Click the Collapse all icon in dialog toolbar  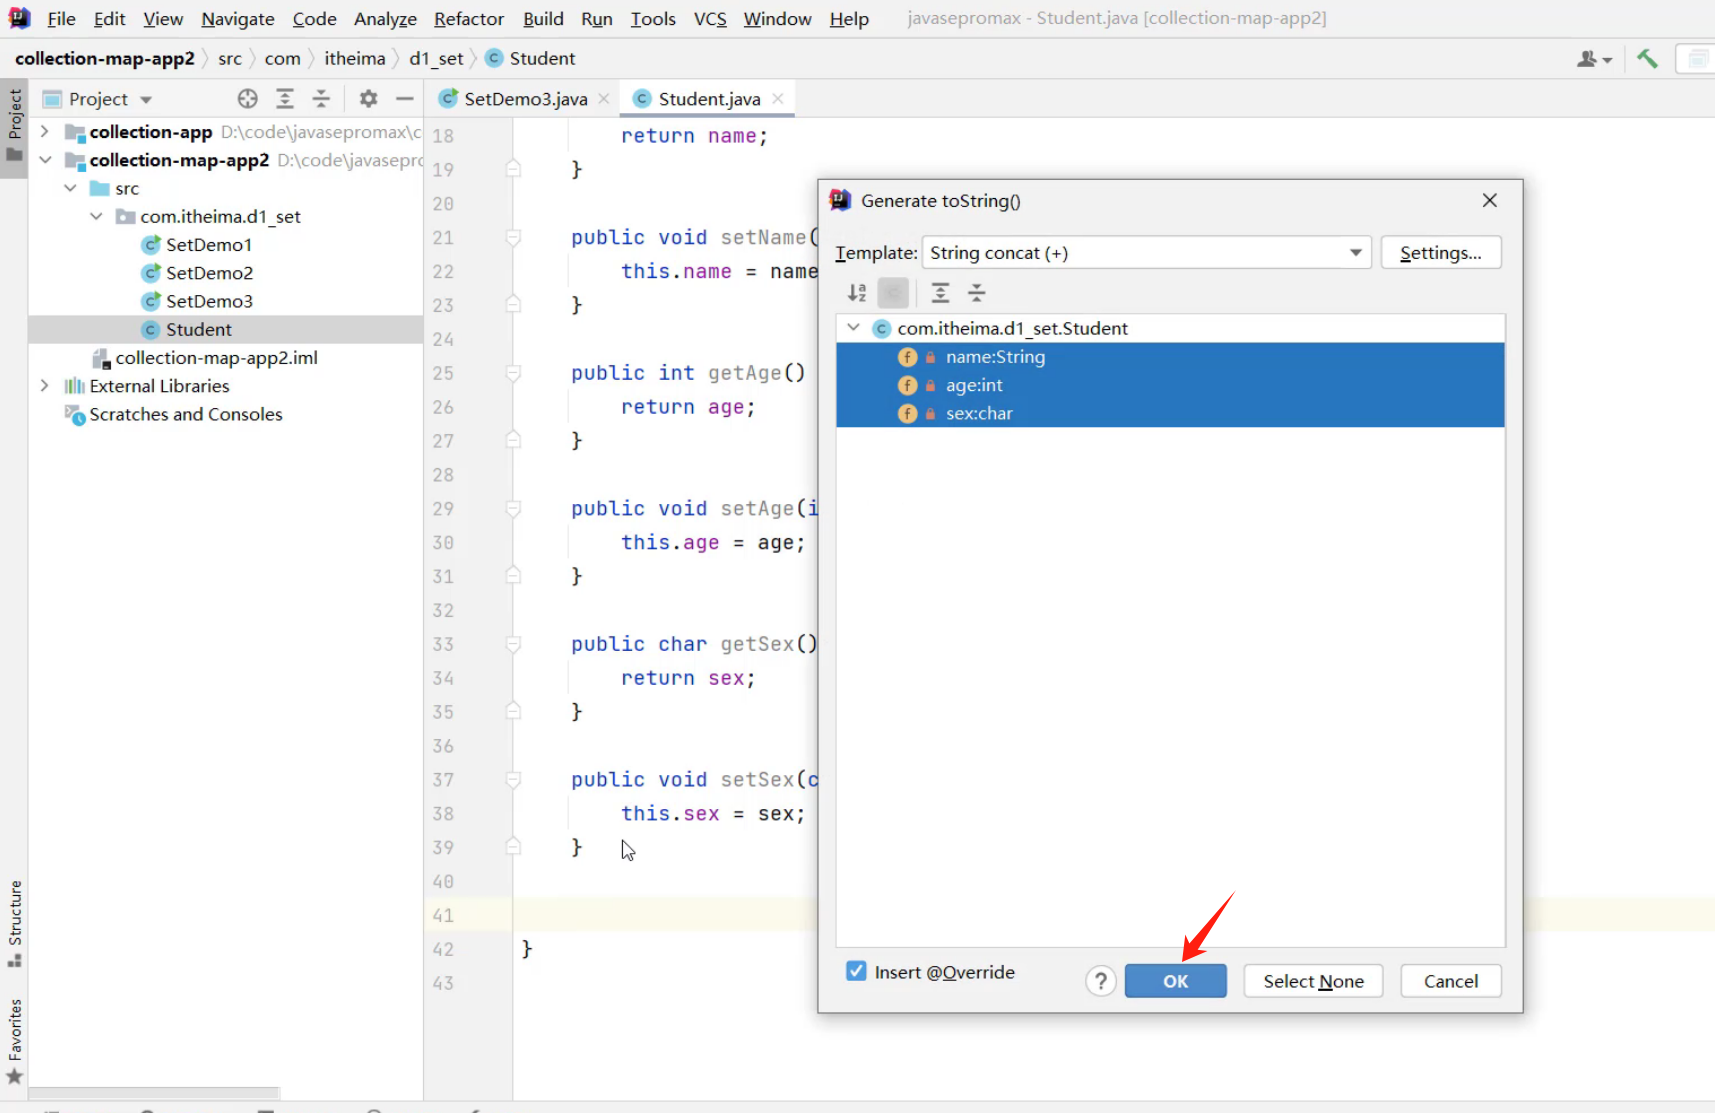[x=977, y=293]
